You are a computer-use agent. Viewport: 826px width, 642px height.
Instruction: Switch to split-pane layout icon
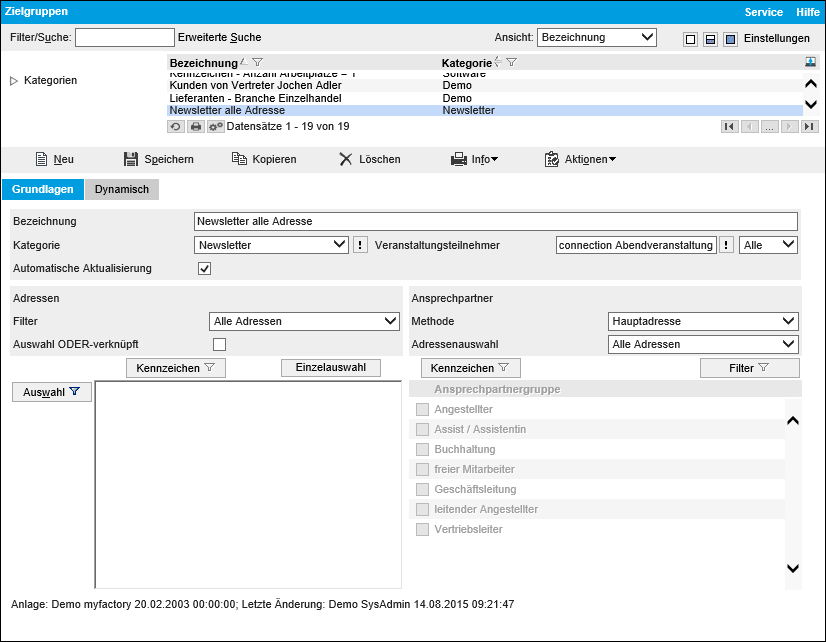[x=710, y=39]
